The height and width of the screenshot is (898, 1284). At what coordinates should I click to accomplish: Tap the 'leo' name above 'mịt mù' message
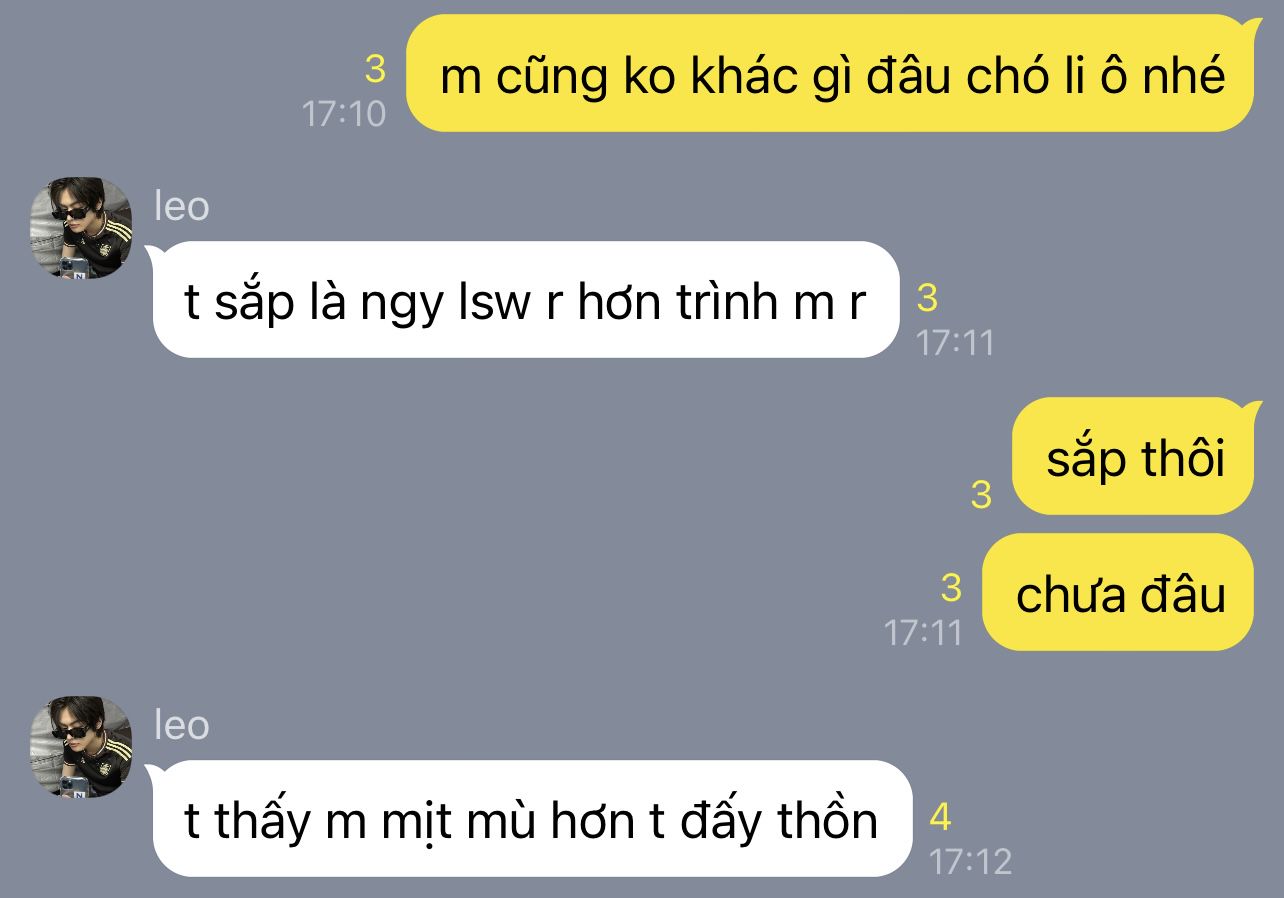point(181,725)
